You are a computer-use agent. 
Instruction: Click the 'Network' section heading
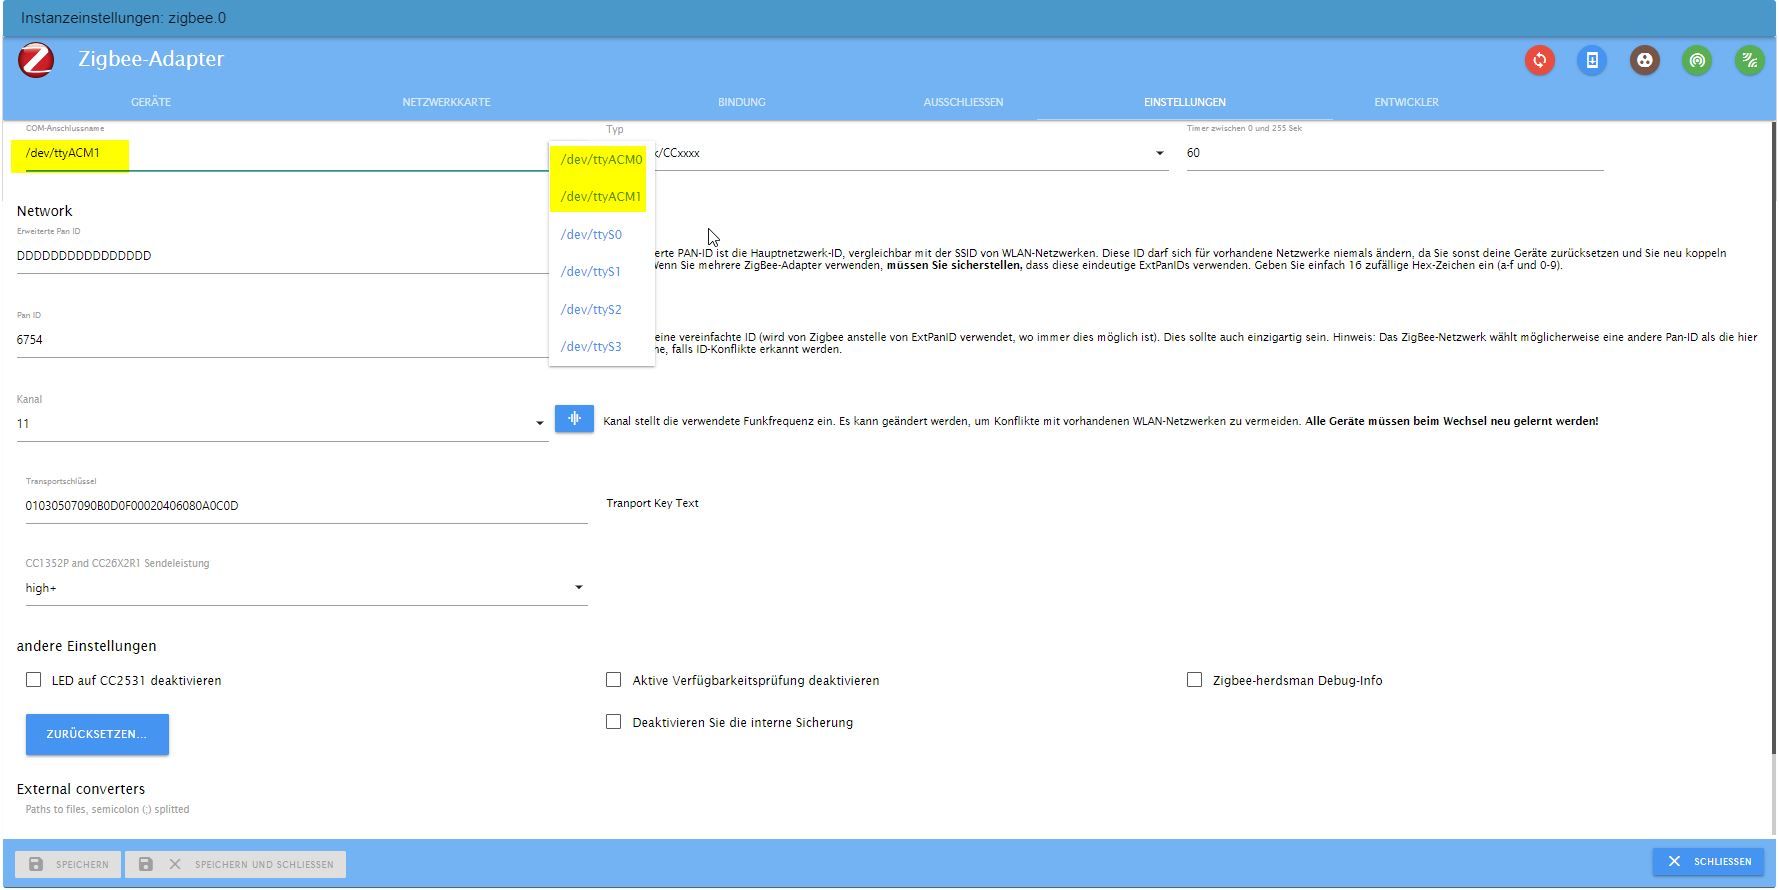45,211
